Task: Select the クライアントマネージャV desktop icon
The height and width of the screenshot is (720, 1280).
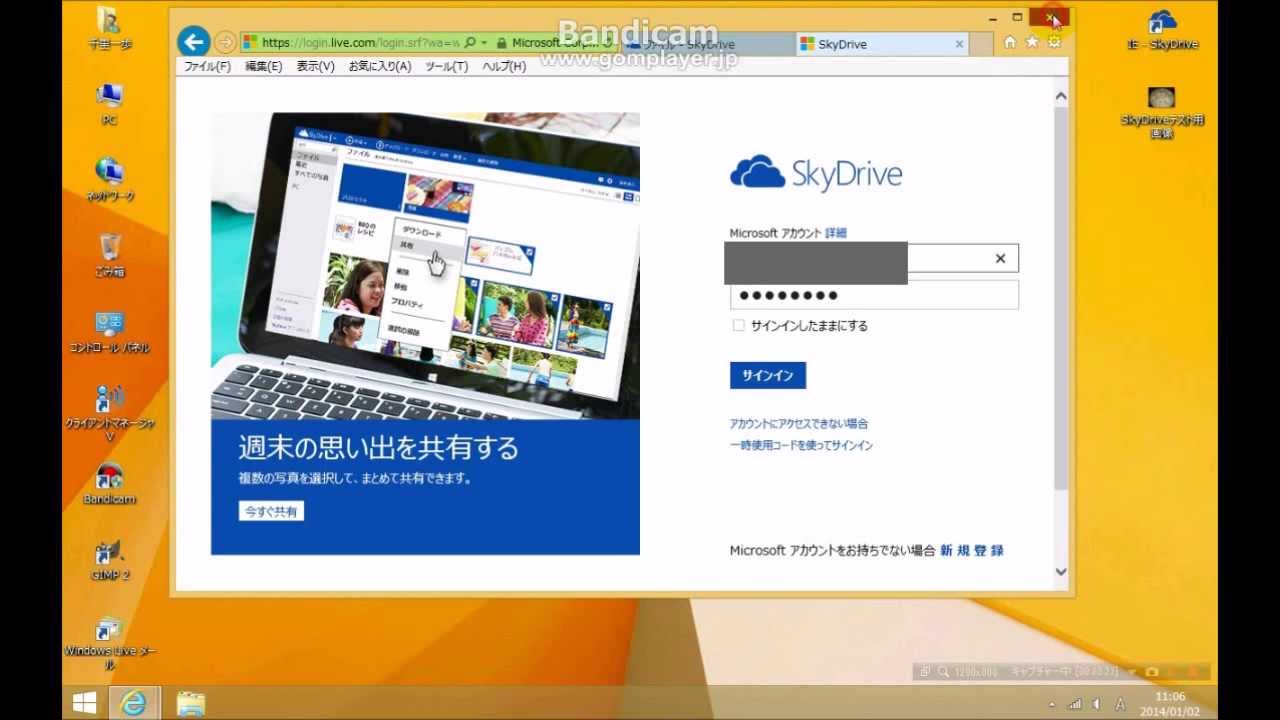Action: (110, 414)
